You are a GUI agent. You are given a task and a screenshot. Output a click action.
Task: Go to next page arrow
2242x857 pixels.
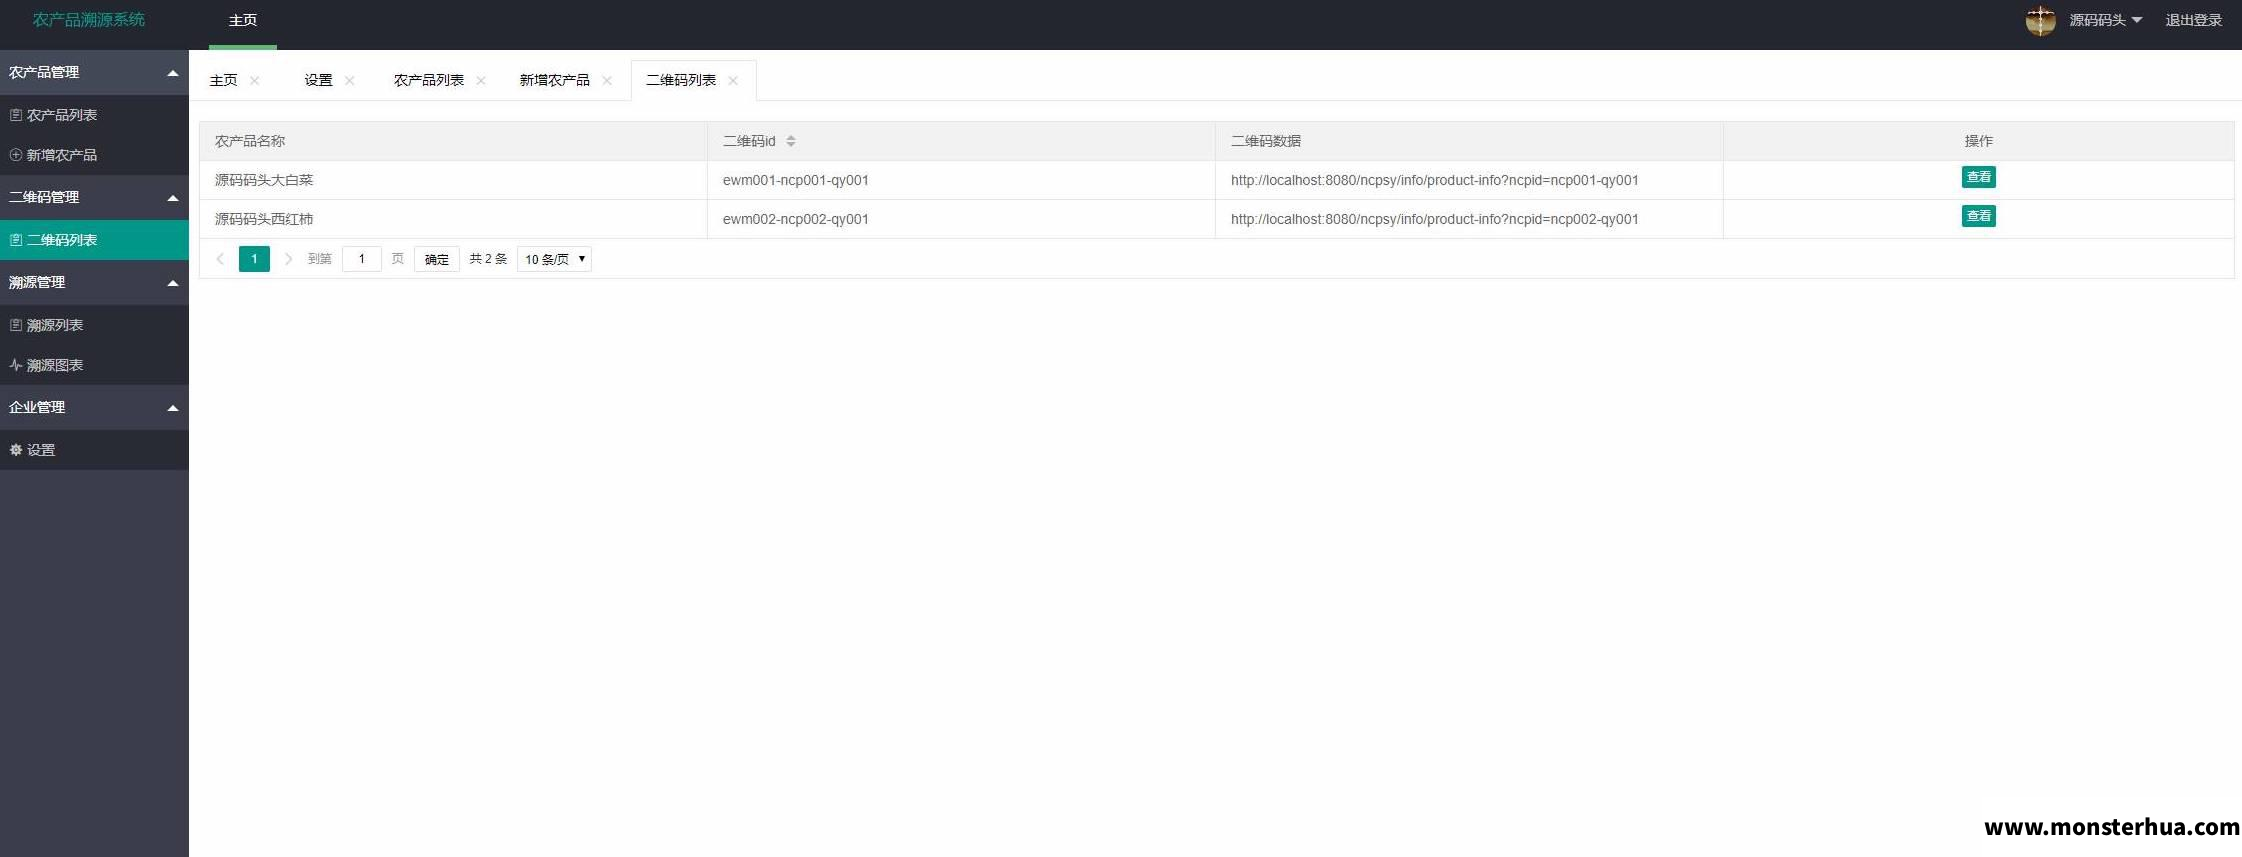288,259
